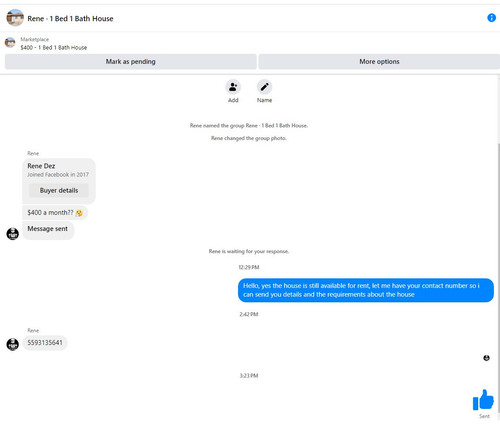Click conversation title 'Rene - 1 Bed 1 Bath House'

pyautogui.click(x=70, y=19)
